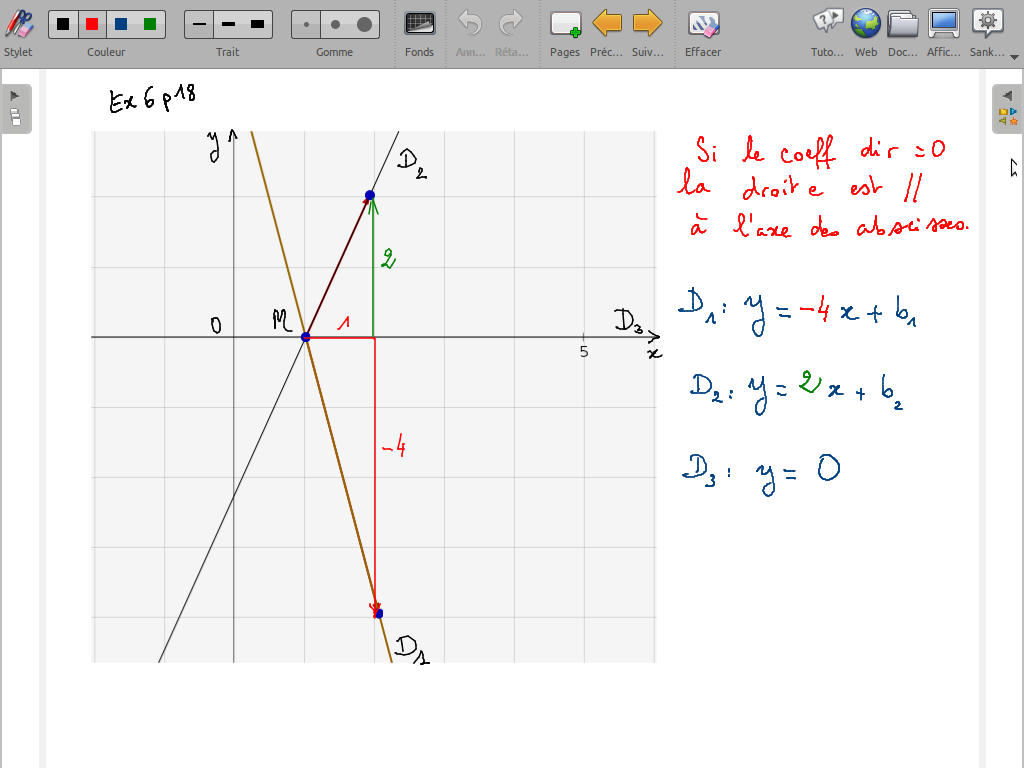1024x768 pixels.
Task: Pick the red pen color
Action: (92, 24)
